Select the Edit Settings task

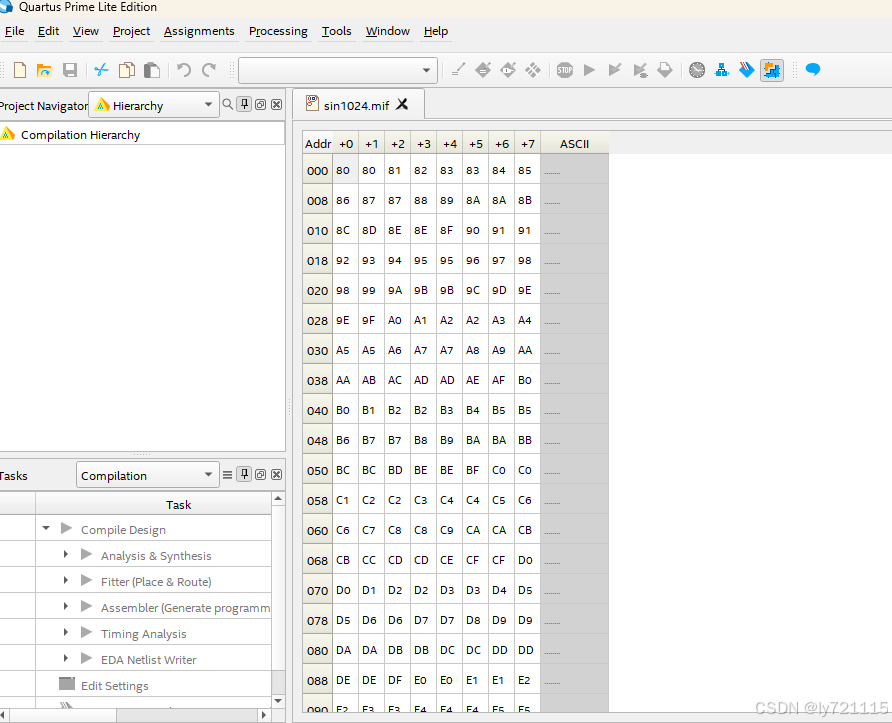click(115, 685)
